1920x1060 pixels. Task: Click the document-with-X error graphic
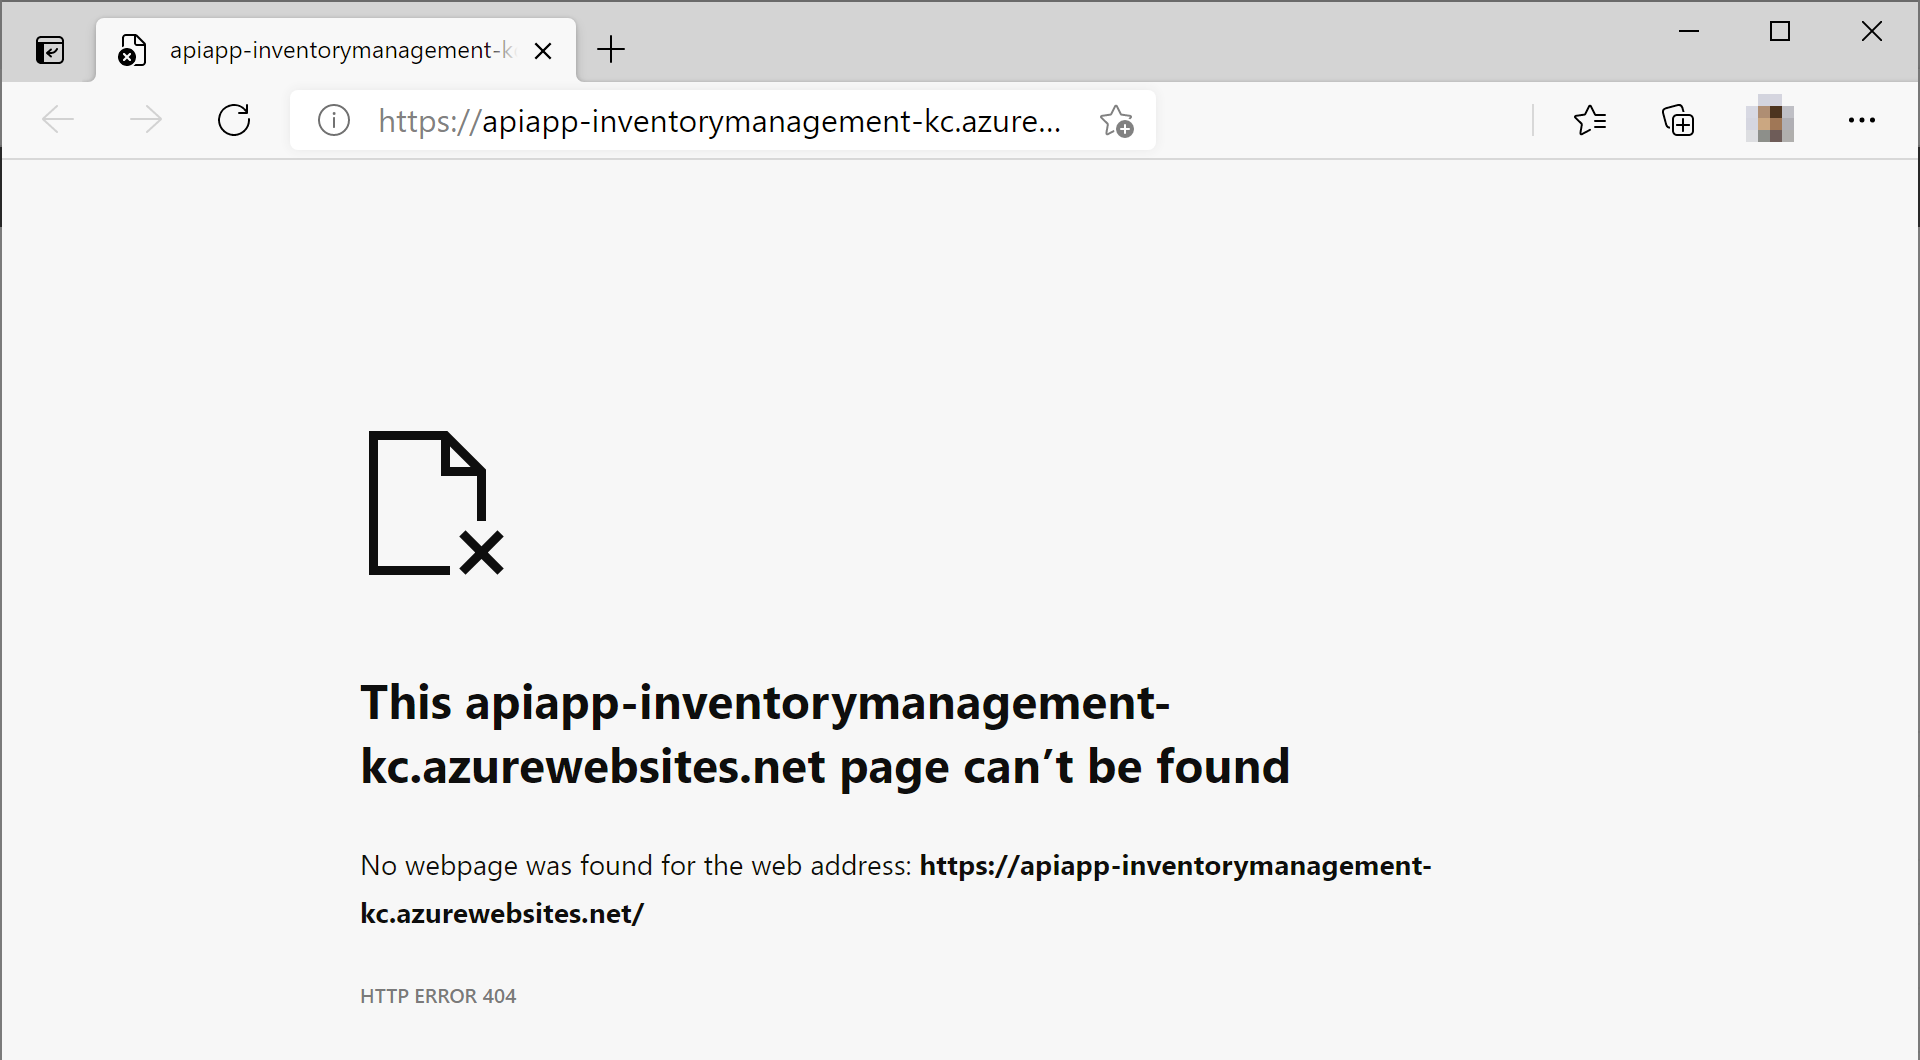click(x=435, y=503)
